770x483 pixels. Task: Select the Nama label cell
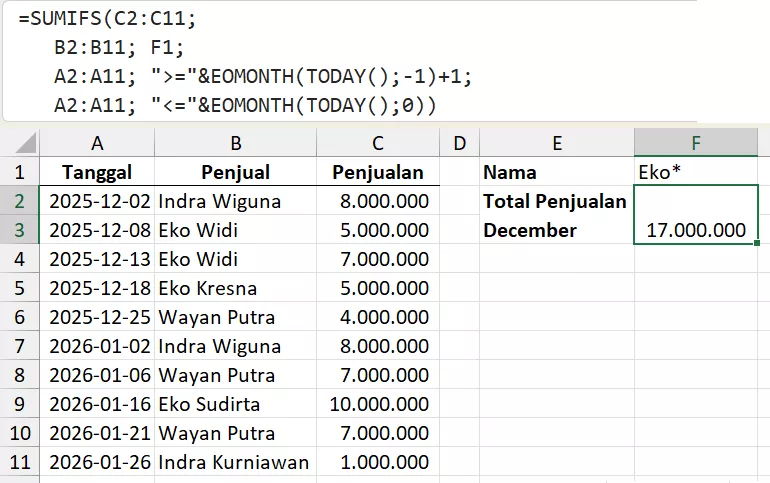[x=557, y=172]
